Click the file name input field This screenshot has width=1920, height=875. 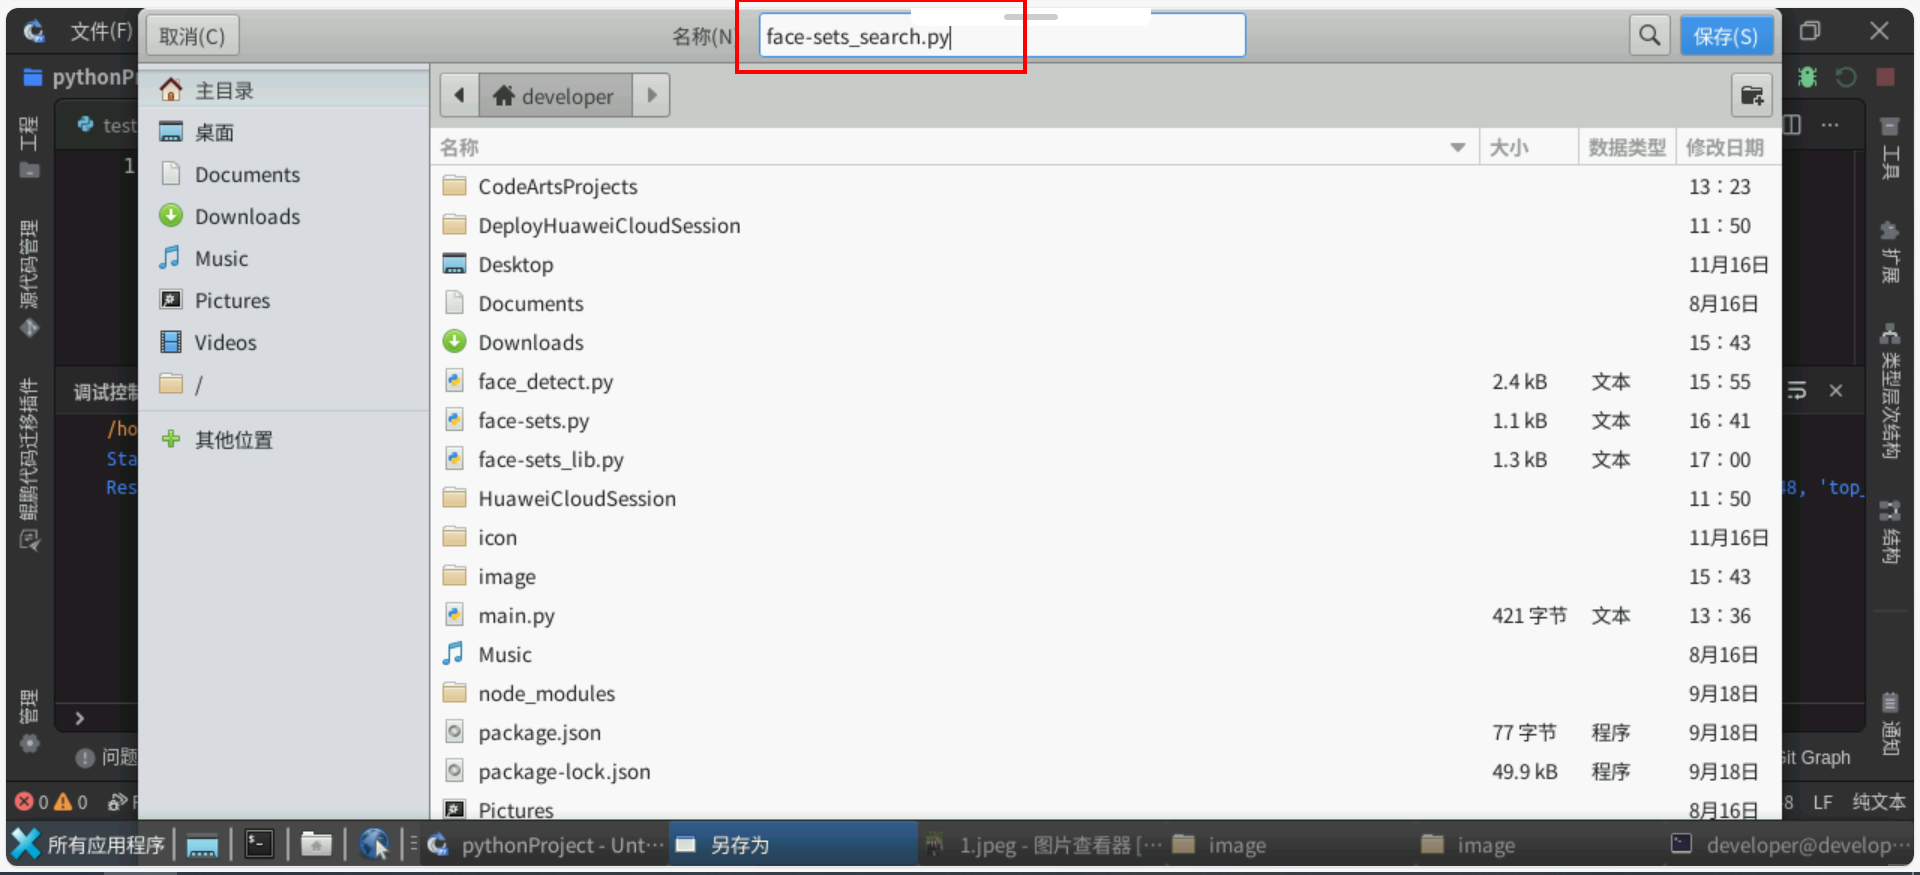point(1000,37)
